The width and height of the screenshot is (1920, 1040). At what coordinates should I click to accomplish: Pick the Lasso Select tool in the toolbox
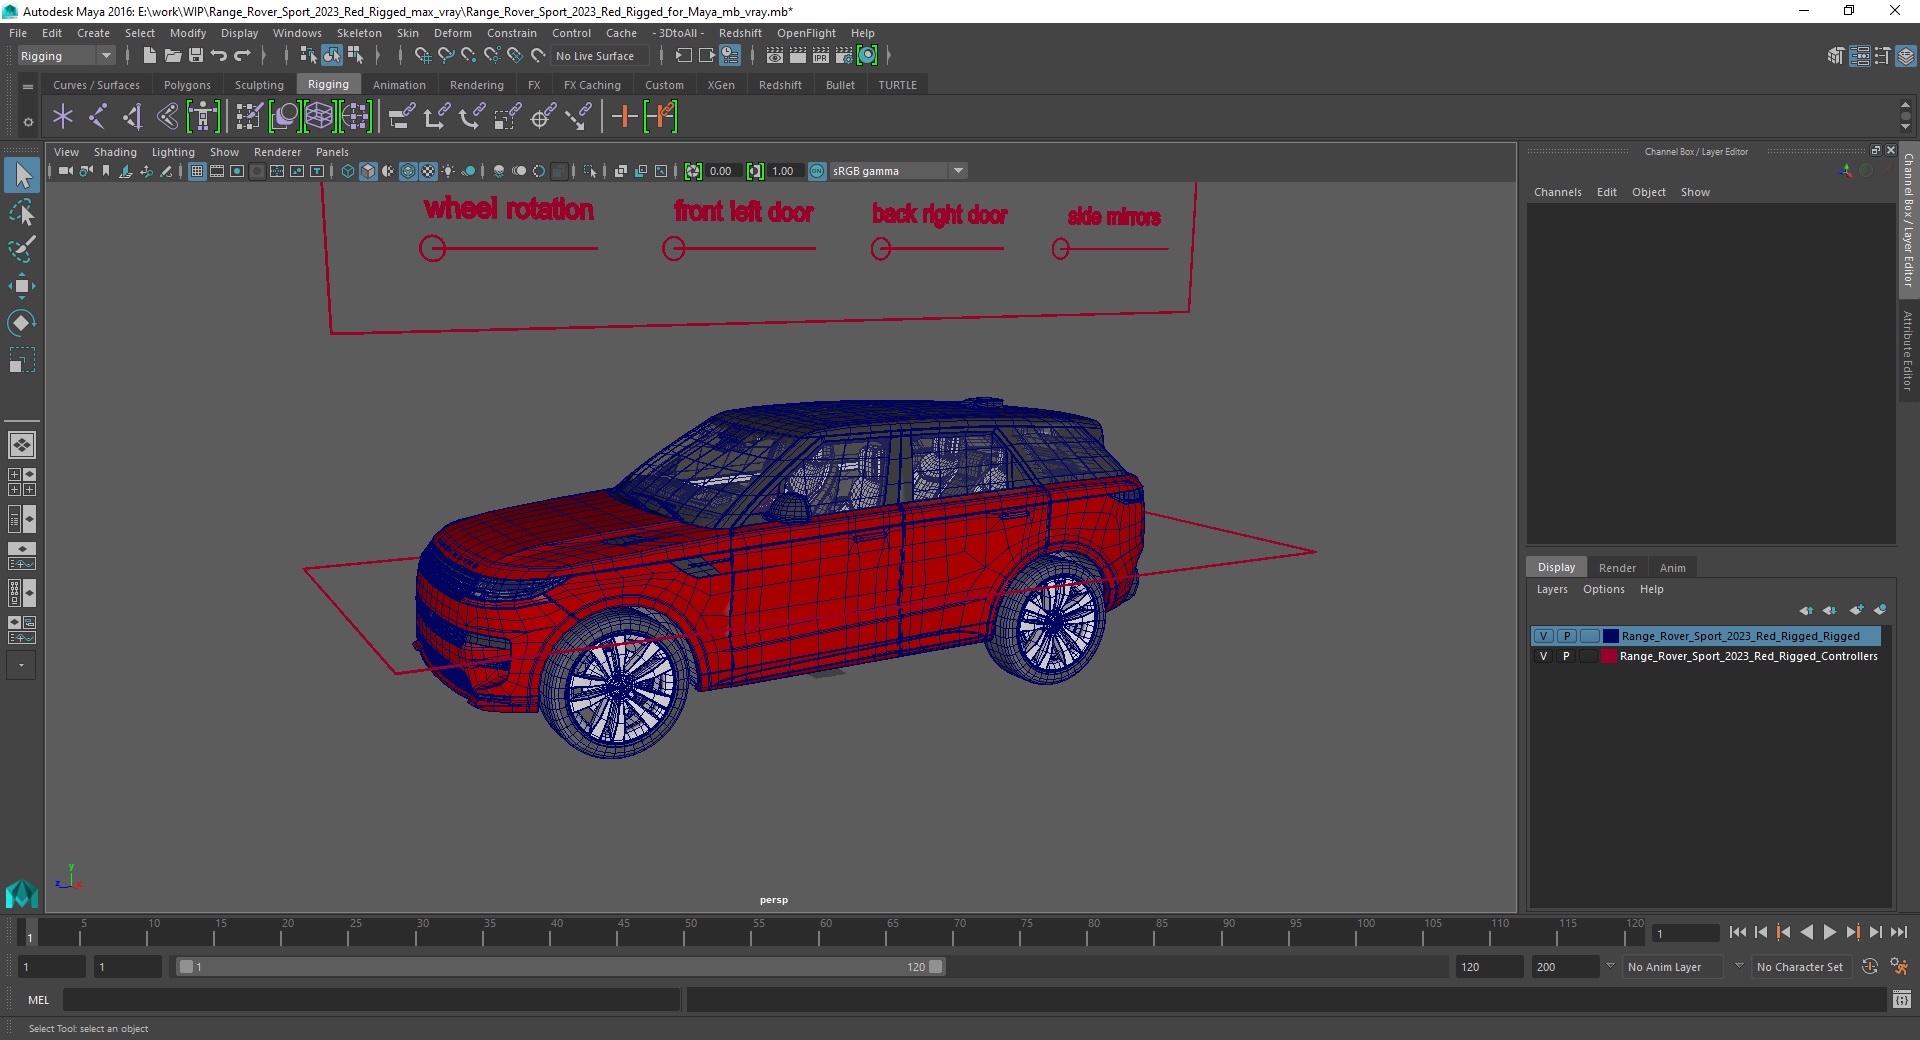(x=22, y=213)
